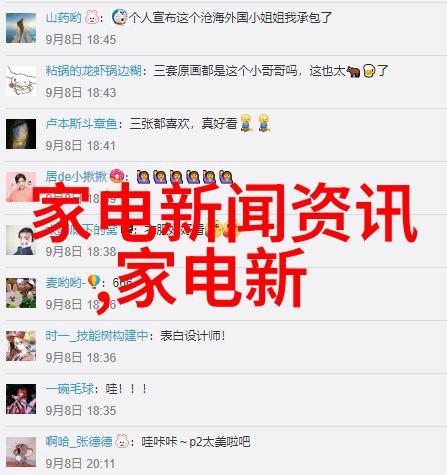Click the avatar beside 粘锅的龙虾锅边糊
Screen dimensions: 447x475
[21, 81]
